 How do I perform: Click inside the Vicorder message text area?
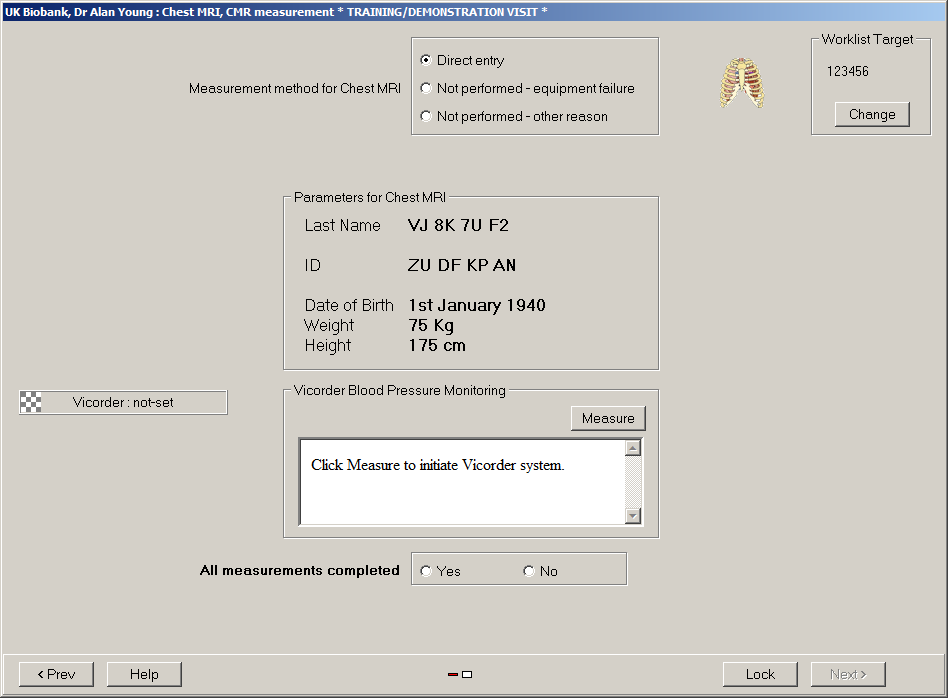(x=462, y=490)
